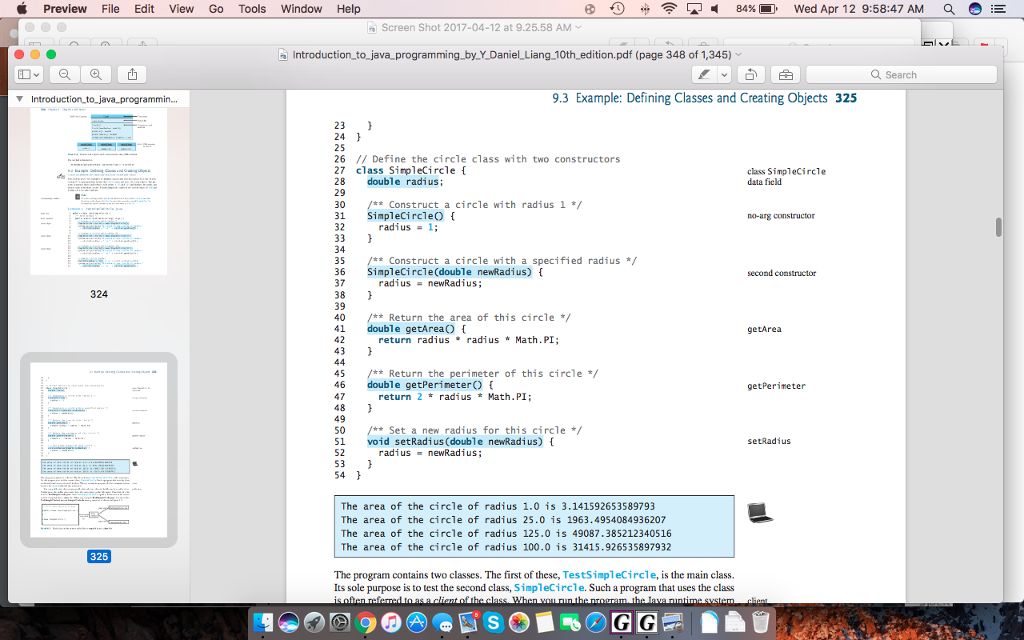The height and width of the screenshot is (640, 1024).
Task: Open the Share sheet icon
Action: [132, 74]
